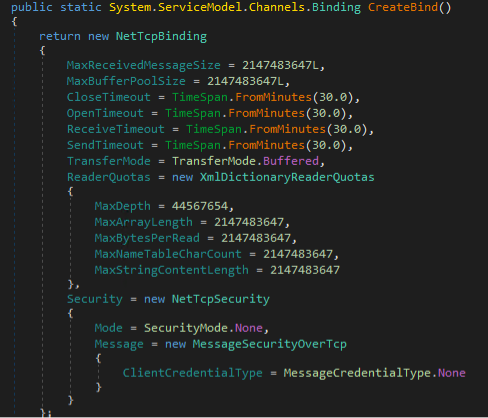The width and height of the screenshot is (488, 418).
Task: Click the SecurityMode.None value
Action: 203,328
